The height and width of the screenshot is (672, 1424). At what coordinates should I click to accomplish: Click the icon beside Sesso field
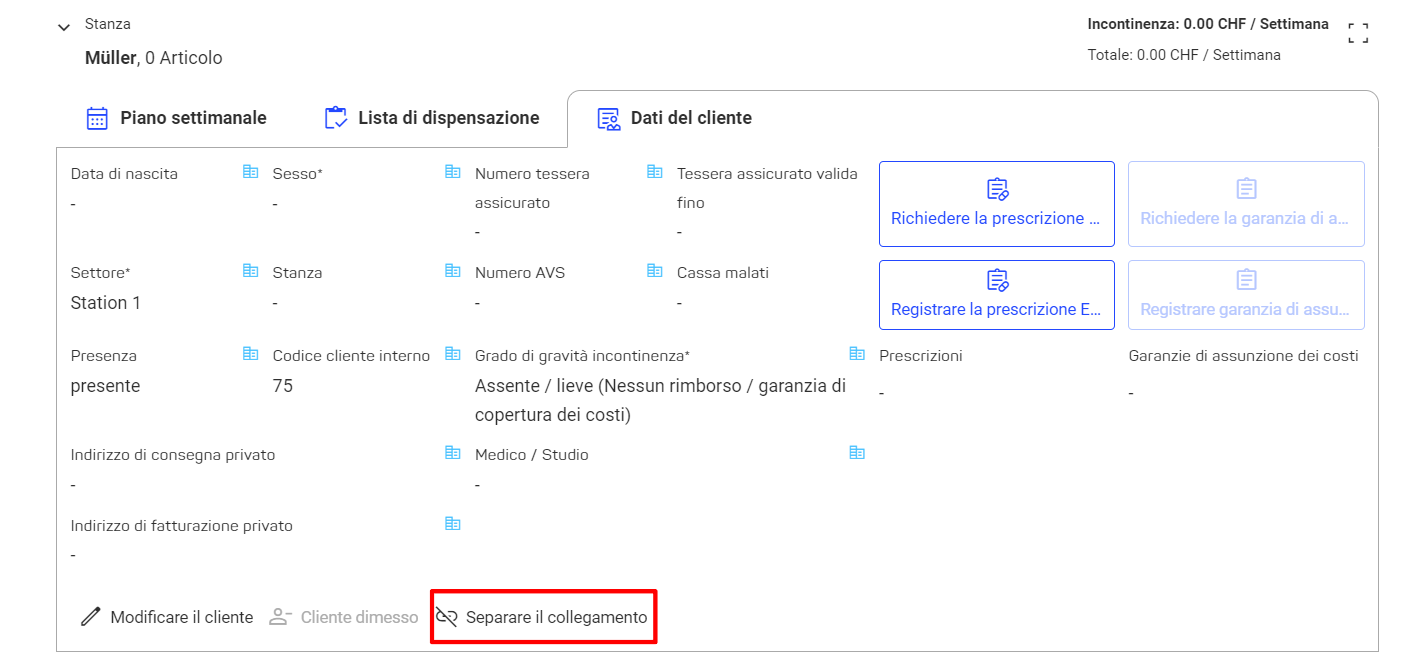pos(453,172)
